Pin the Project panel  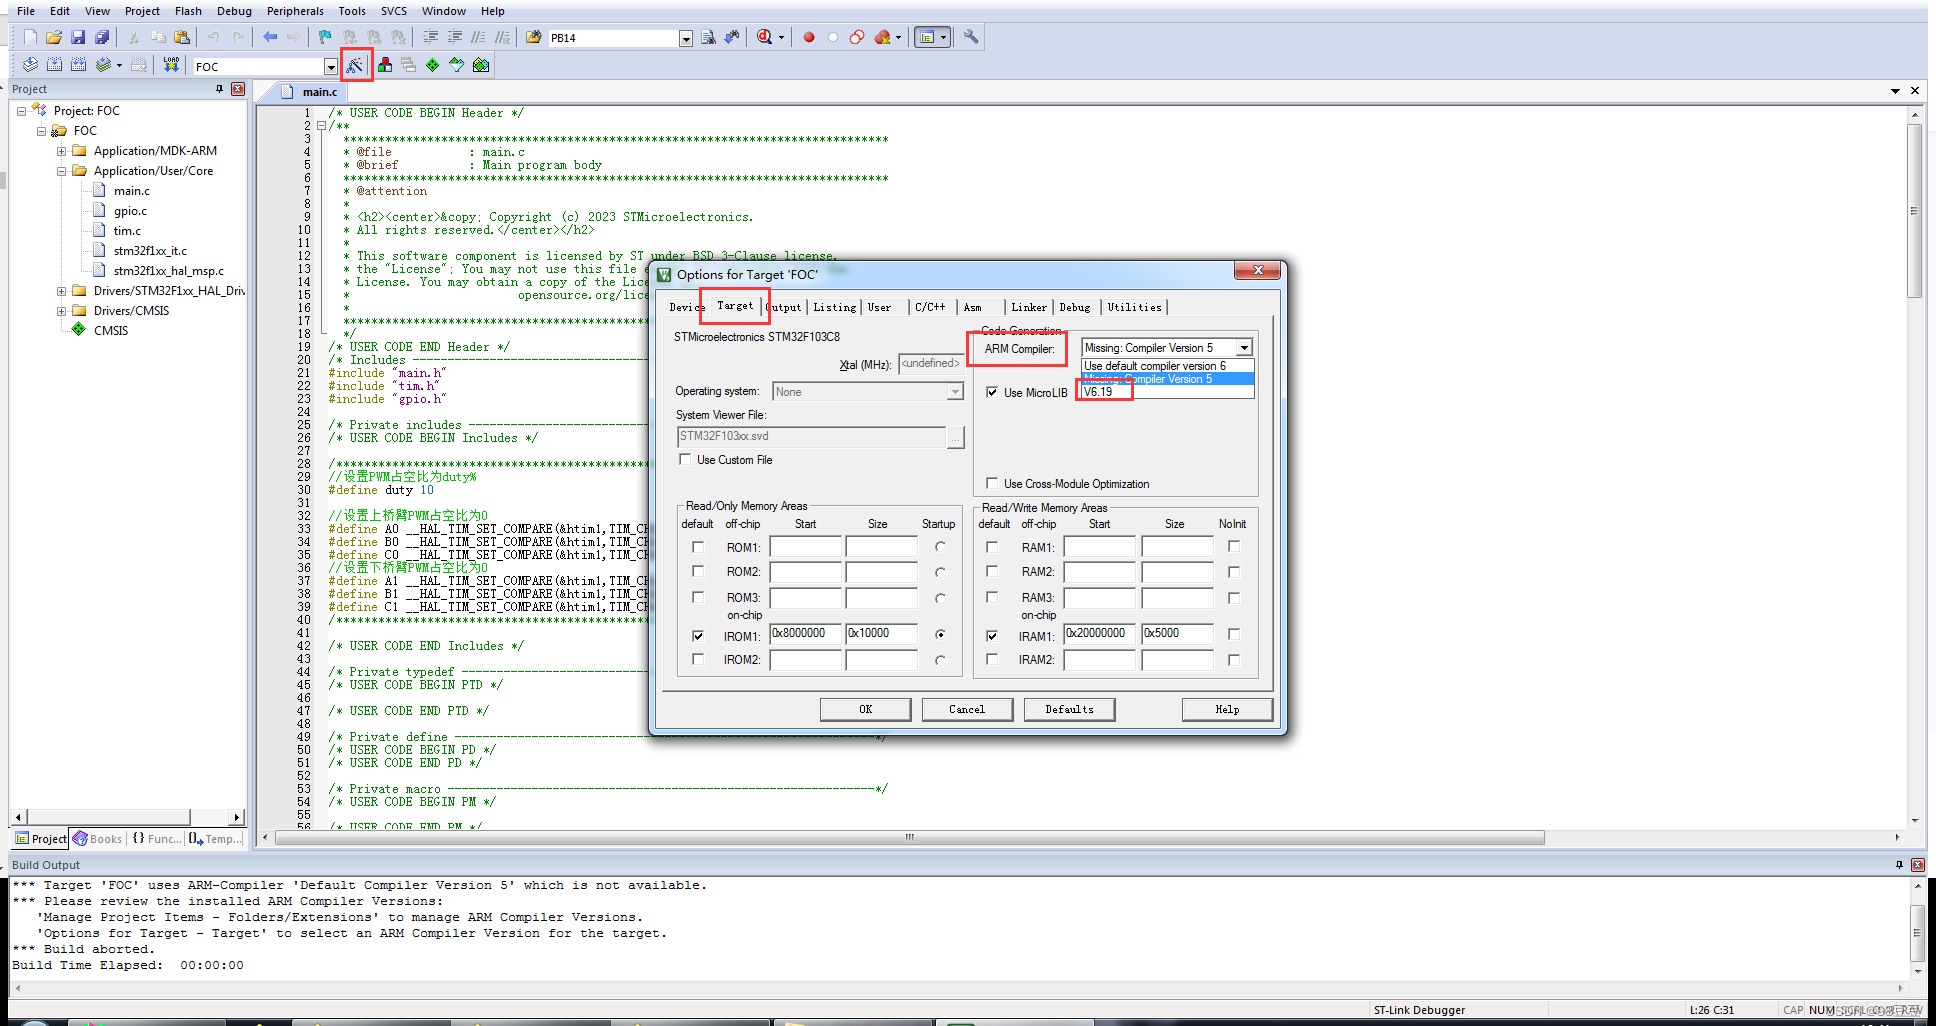tap(220, 89)
